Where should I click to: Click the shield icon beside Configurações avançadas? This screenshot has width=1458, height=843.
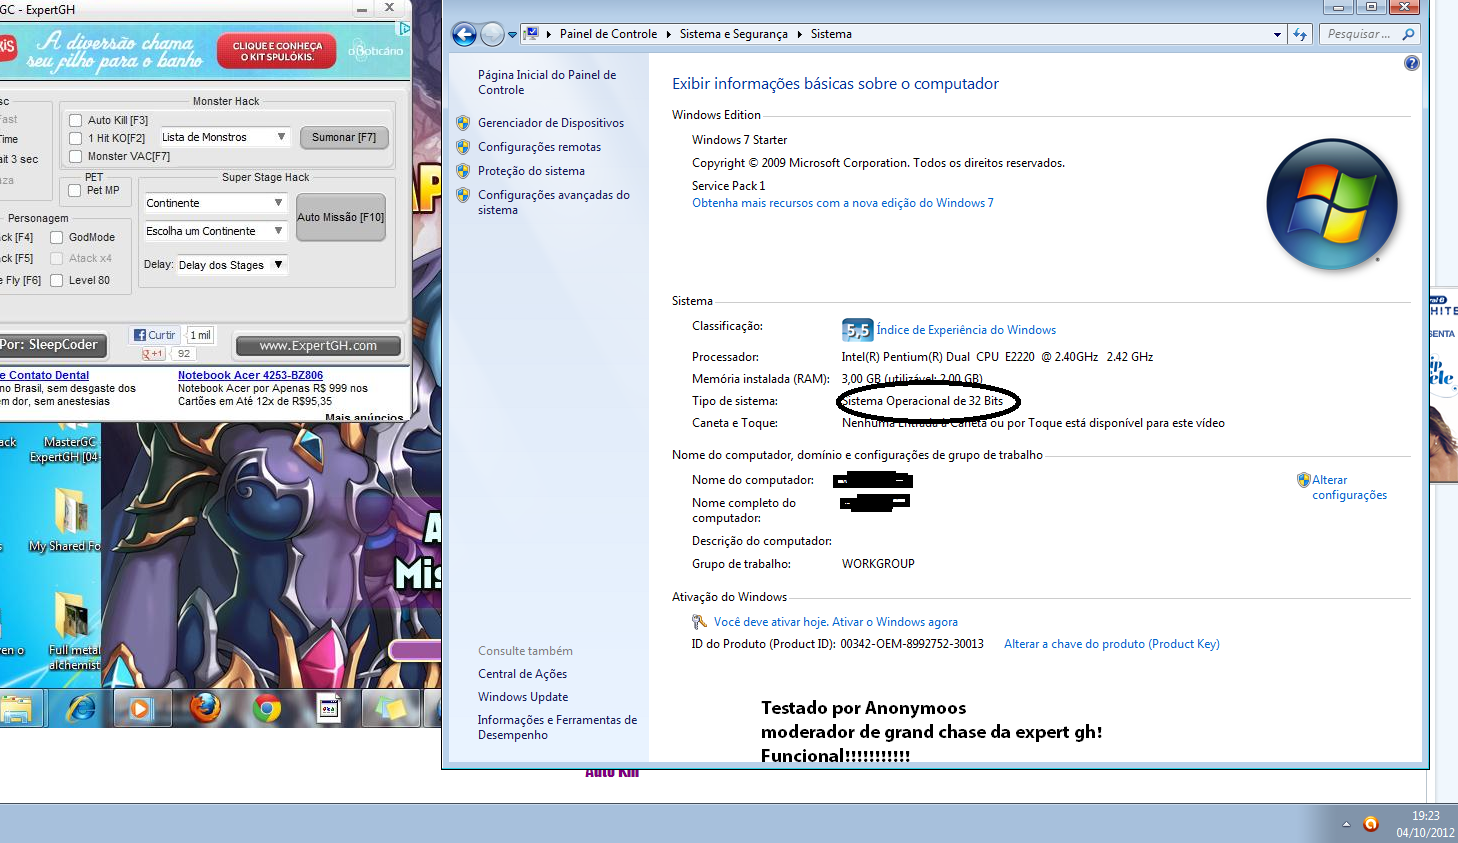463,195
